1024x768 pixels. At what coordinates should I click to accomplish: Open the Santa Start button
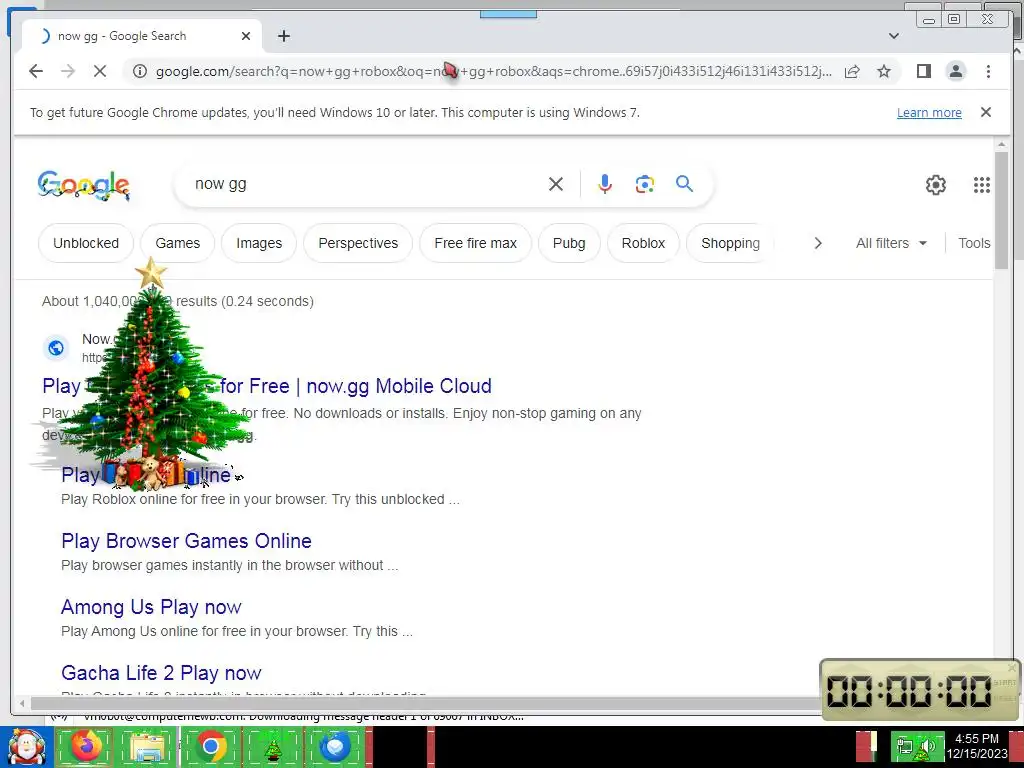(x=26, y=747)
